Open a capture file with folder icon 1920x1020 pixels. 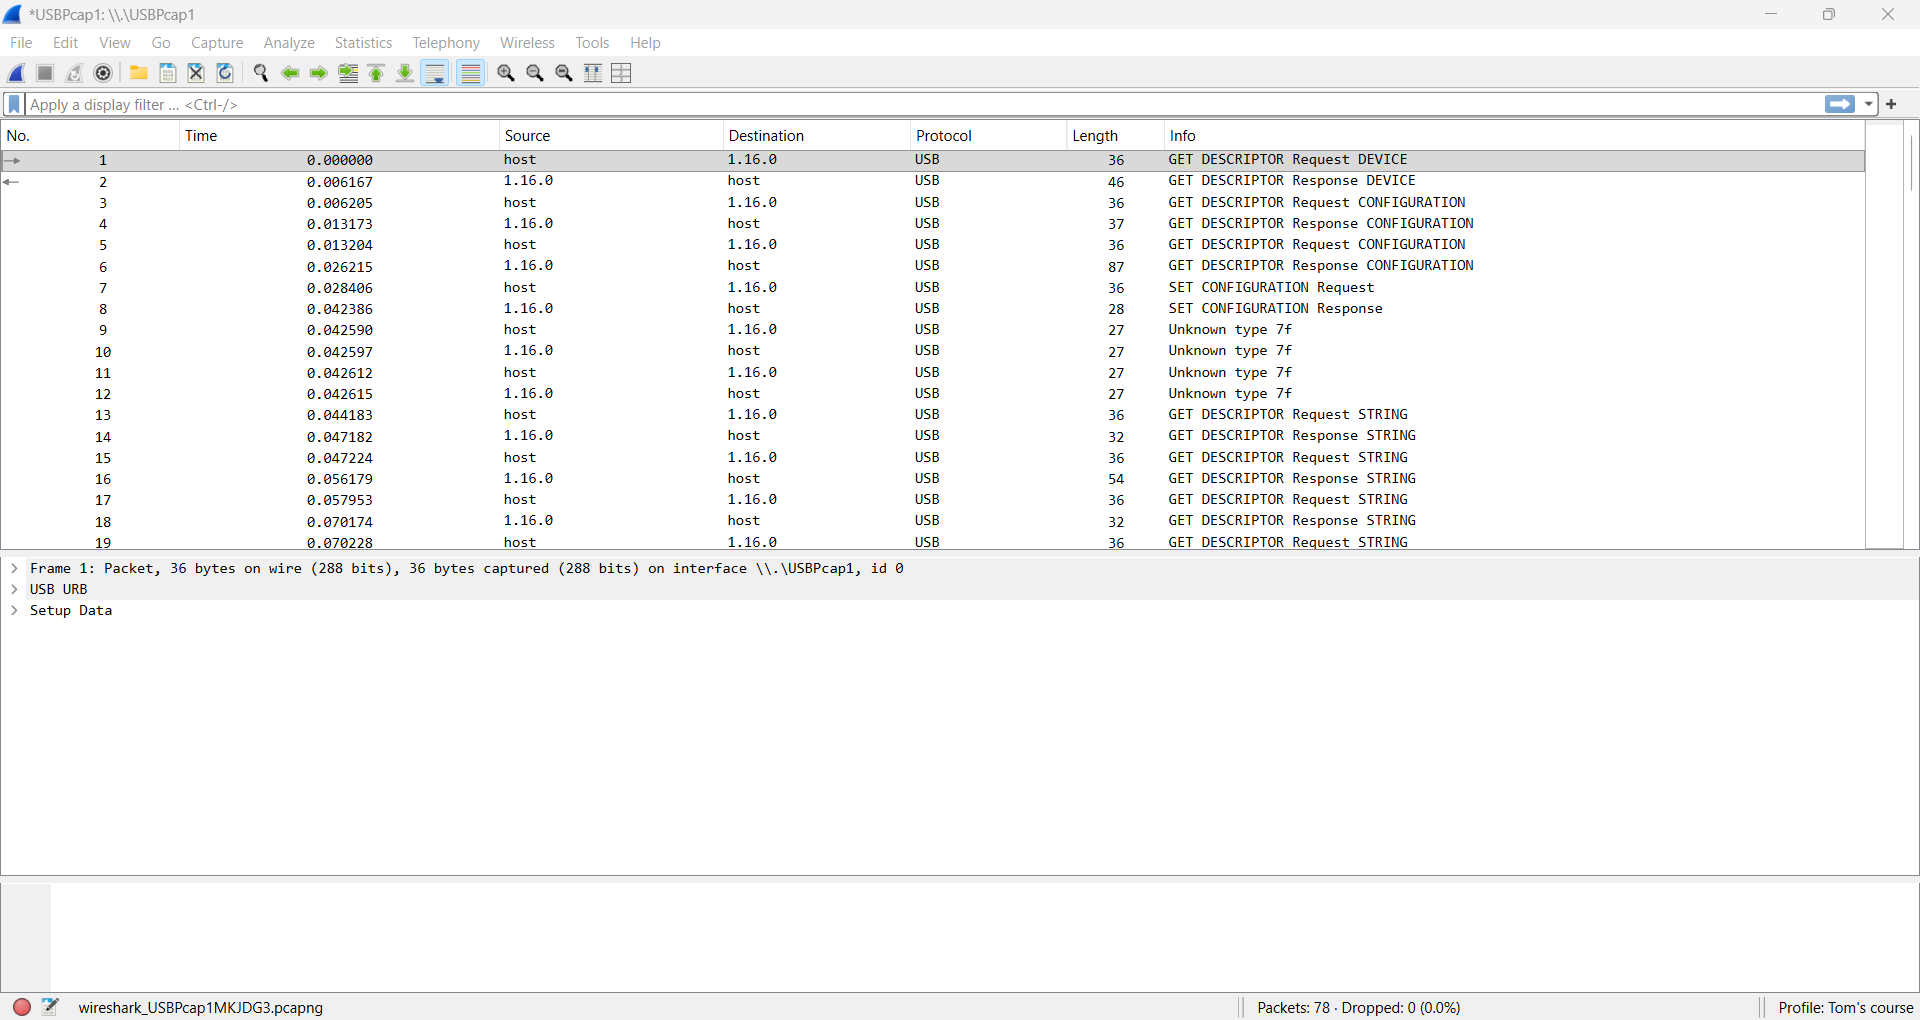pyautogui.click(x=139, y=73)
